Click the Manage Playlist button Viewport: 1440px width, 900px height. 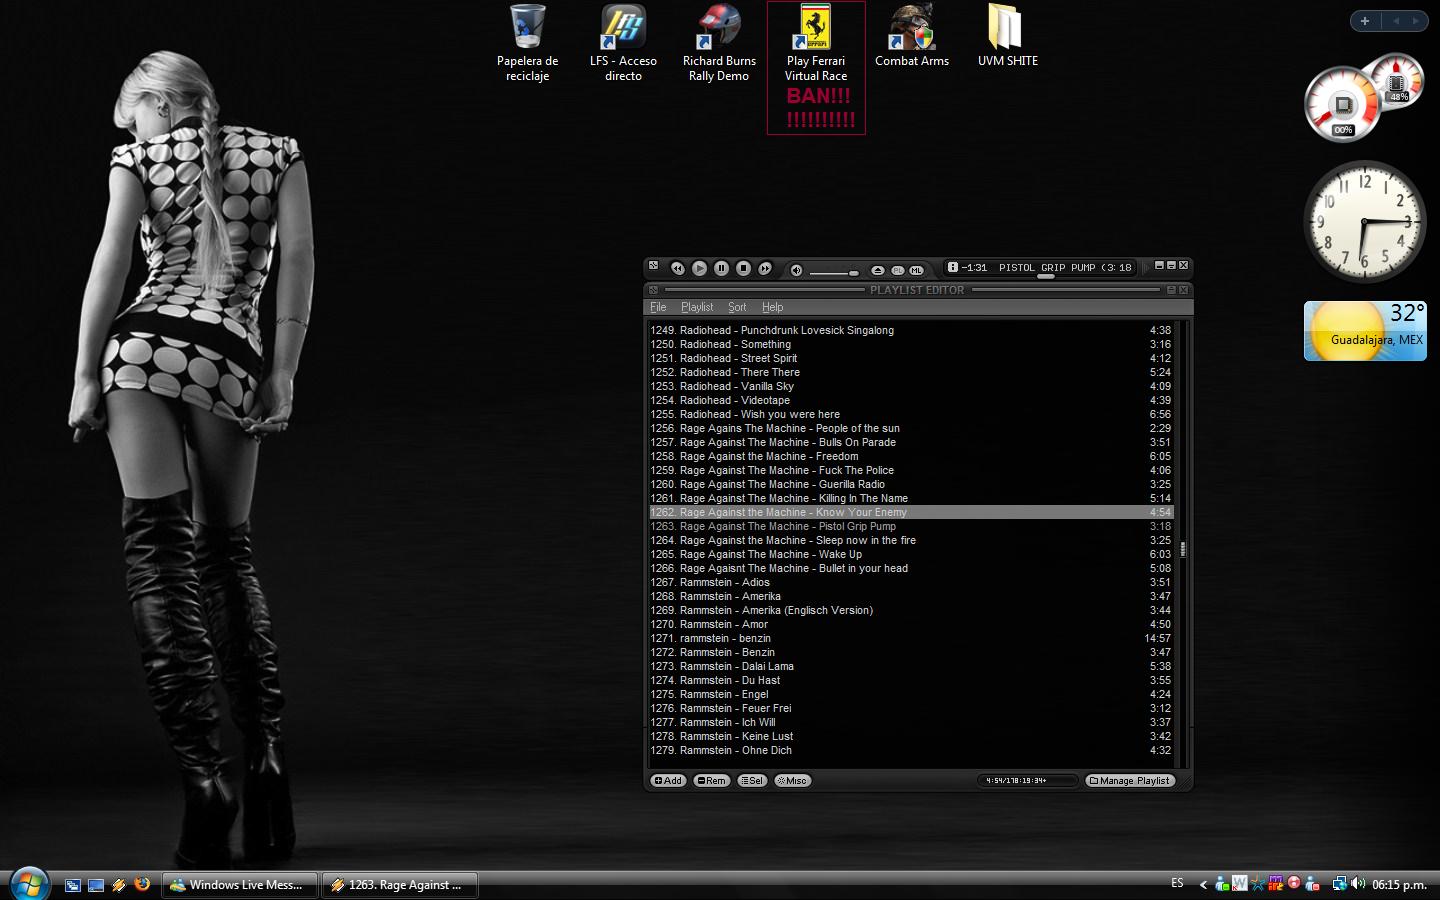coord(1130,781)
